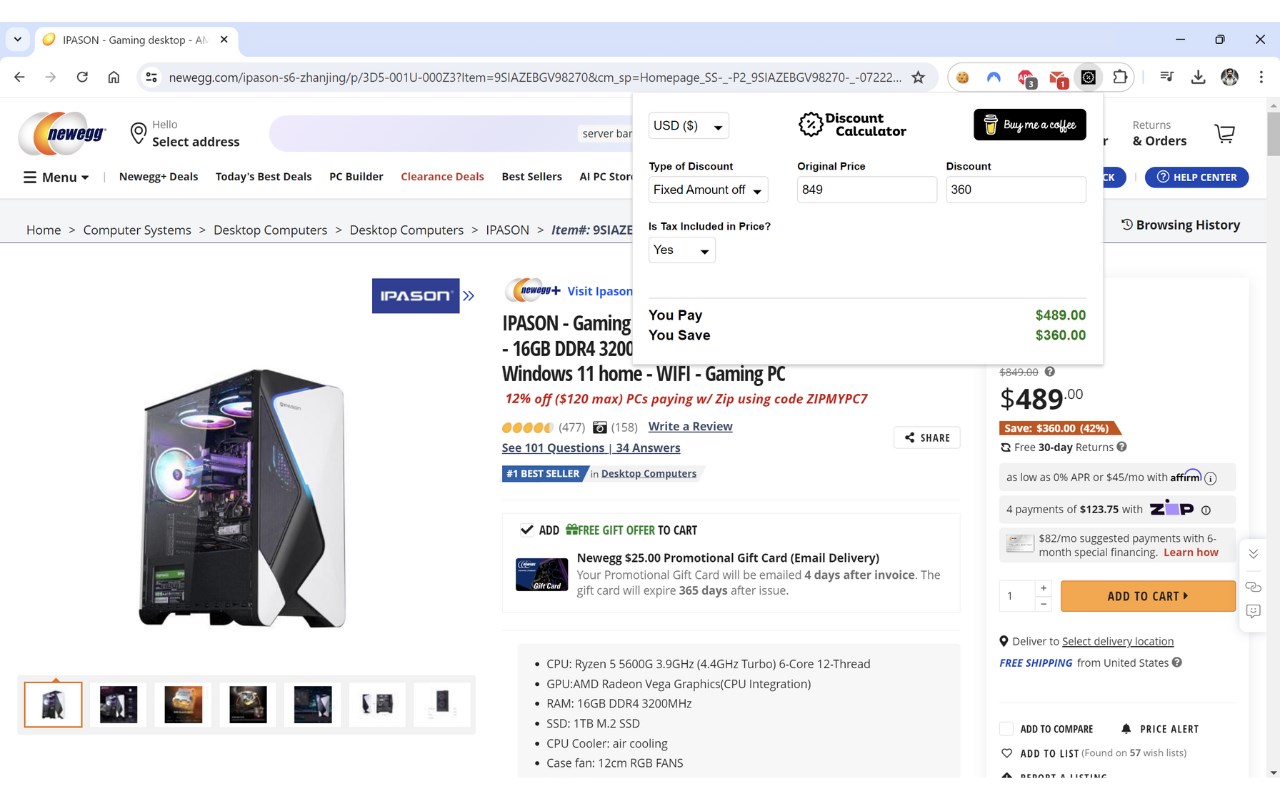1280x800 pixels.
Task: Open the USD currency dropdown
Action: tap(689, 126)
